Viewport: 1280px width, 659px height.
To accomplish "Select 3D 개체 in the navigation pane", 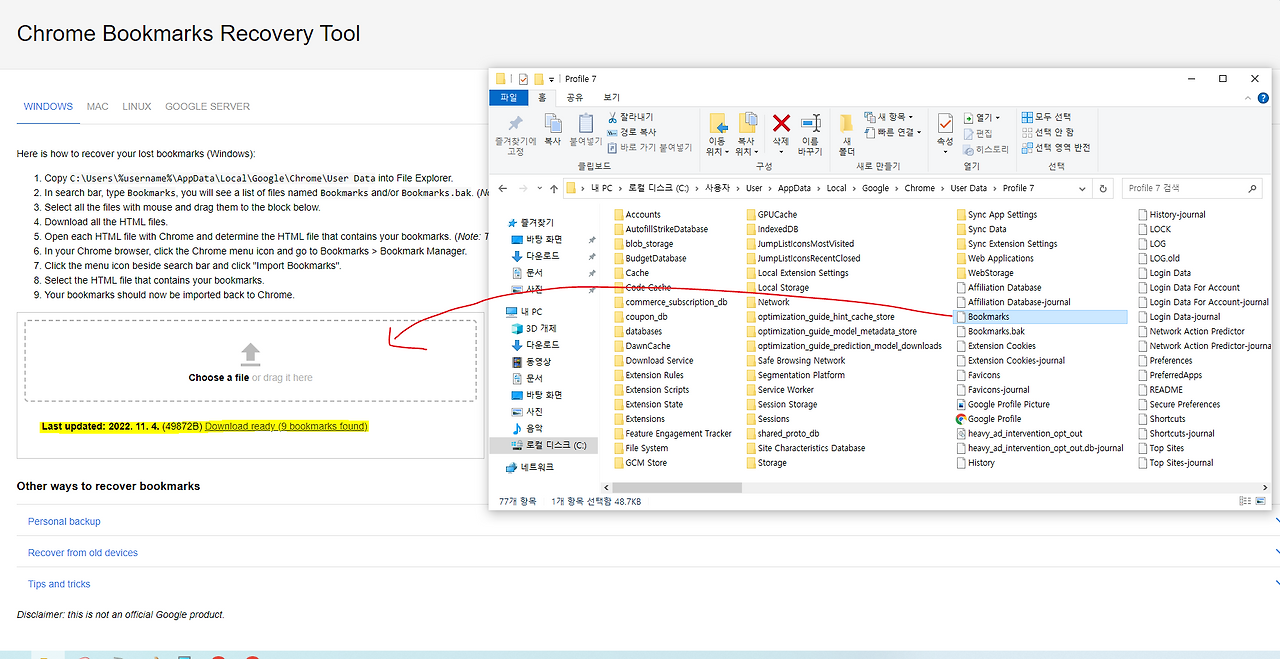I will 535,328.
